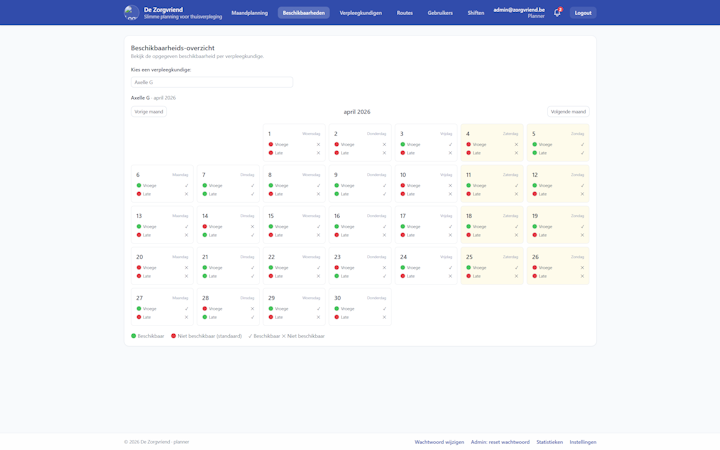Select the day 24 Vrijdag card

pos(426,266)
